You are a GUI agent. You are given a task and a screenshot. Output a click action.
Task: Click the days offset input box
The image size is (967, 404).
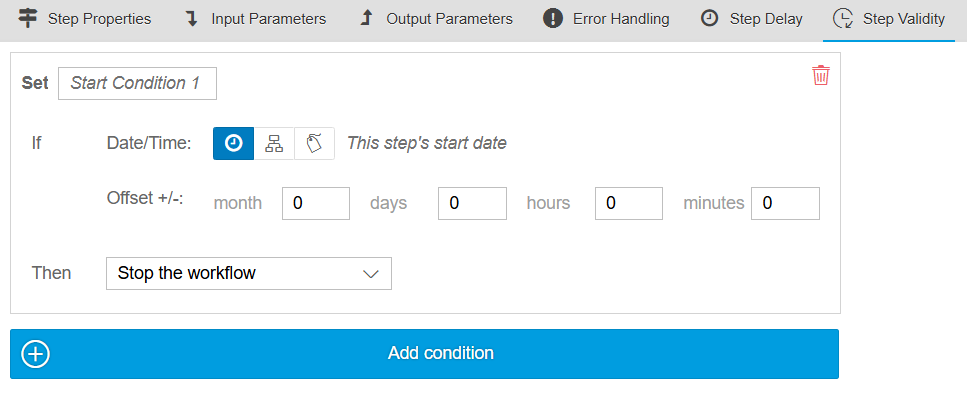(472, 203)
